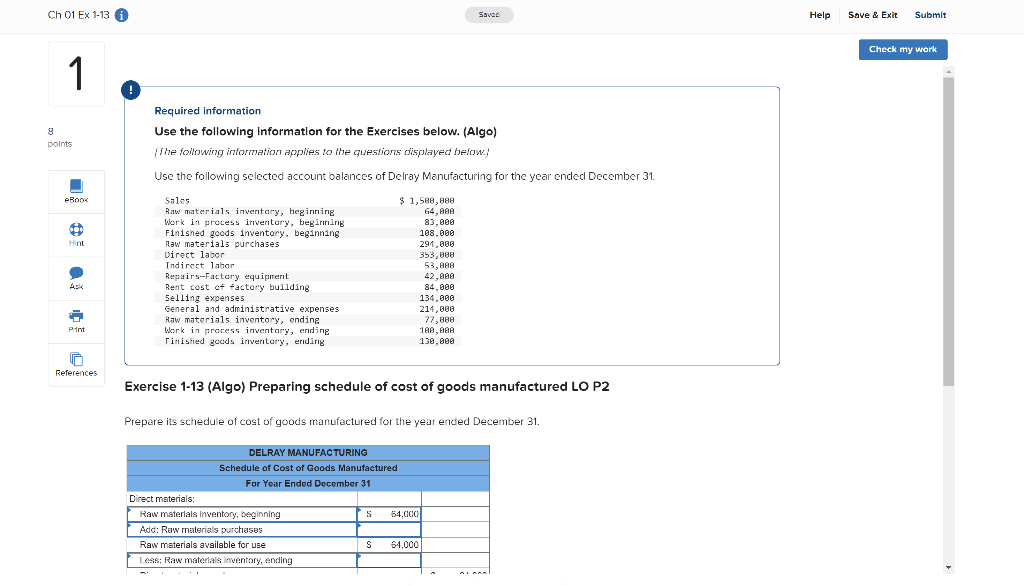Click Save & Exit

(872, 15)
